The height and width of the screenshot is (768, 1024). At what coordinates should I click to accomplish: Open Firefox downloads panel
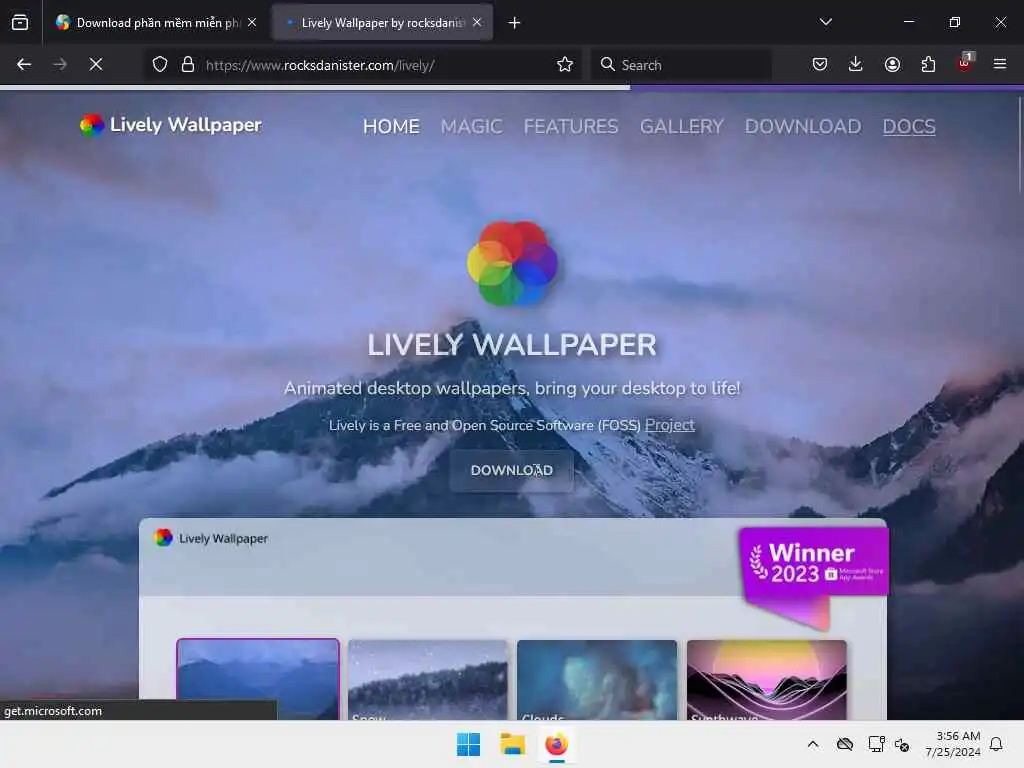point(856,64)
